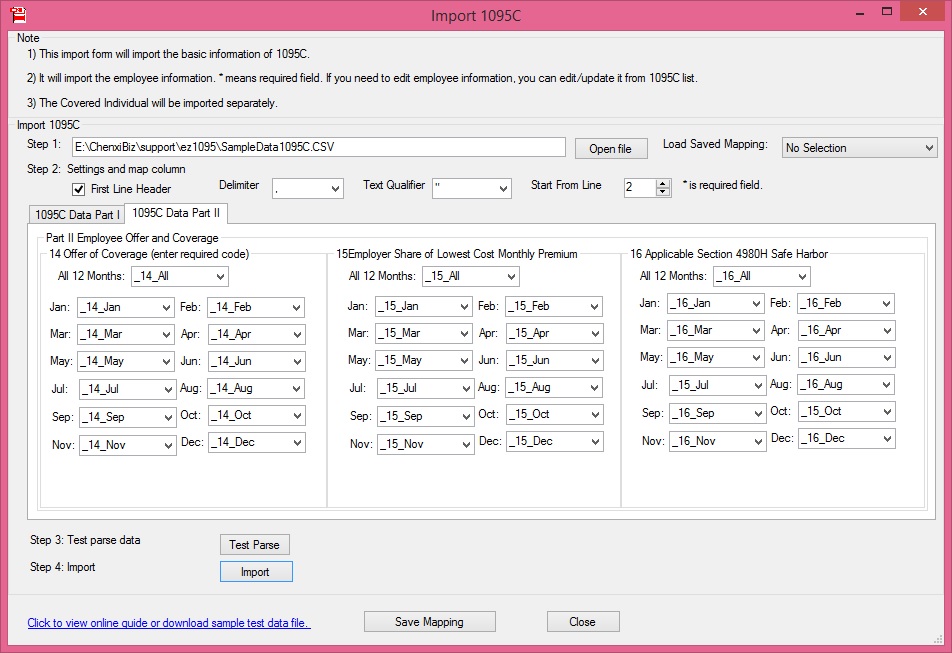Switch to 1095C Data Part I tab

(77, 214)
